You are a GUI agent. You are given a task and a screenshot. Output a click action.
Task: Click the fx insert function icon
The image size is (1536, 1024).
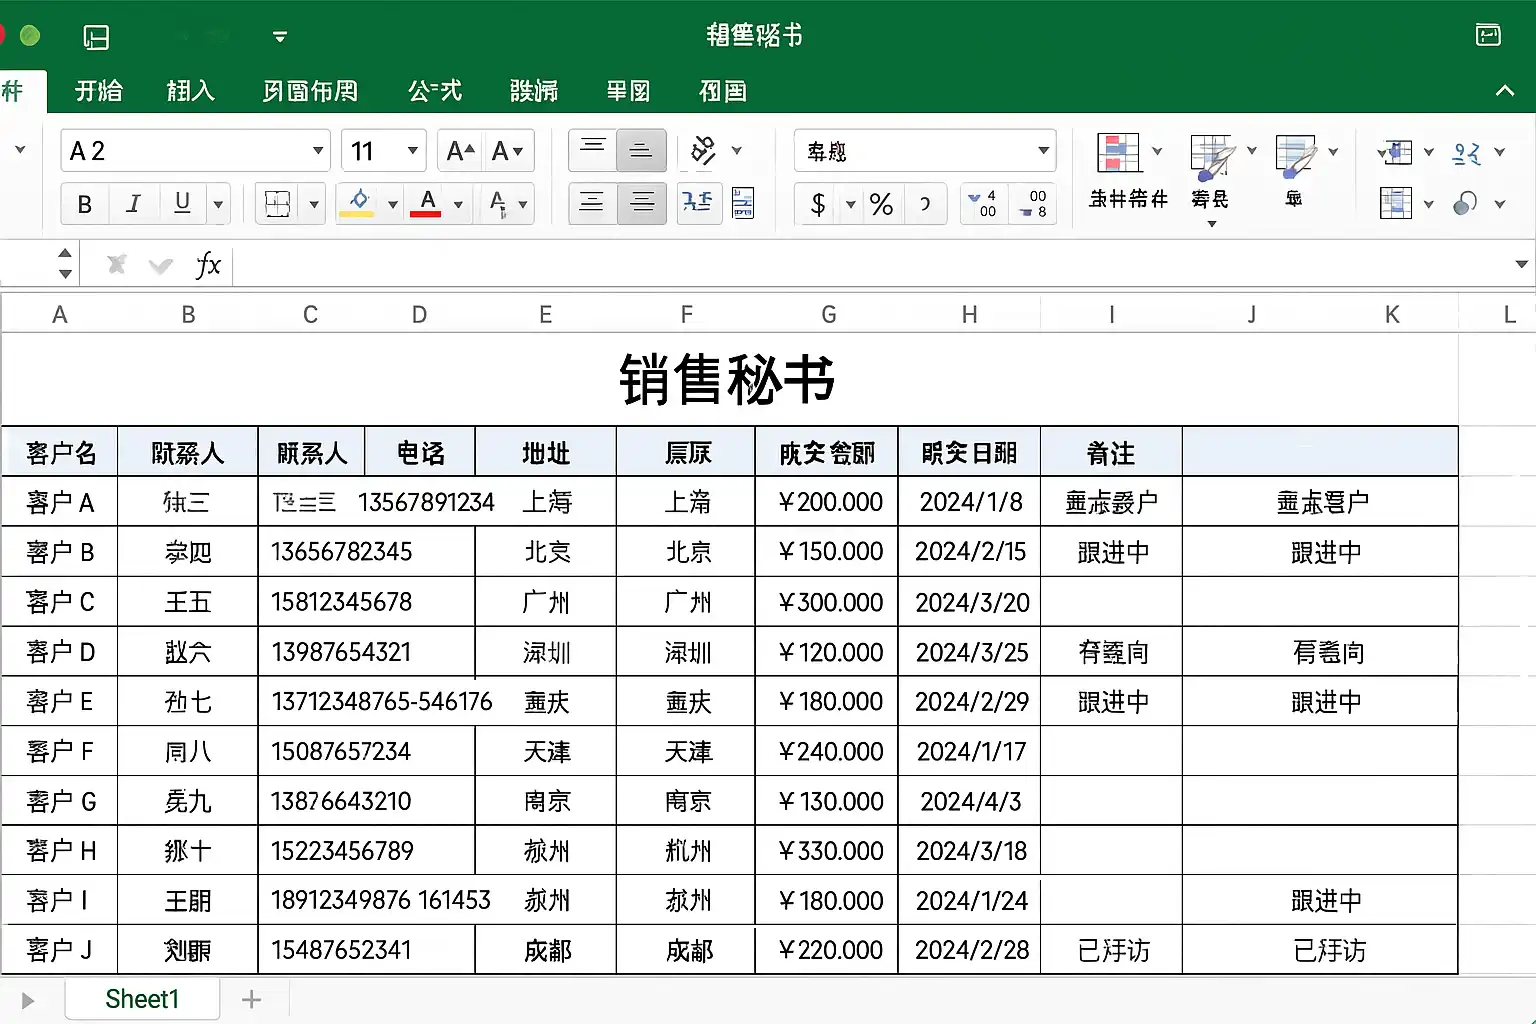point(208,265)
